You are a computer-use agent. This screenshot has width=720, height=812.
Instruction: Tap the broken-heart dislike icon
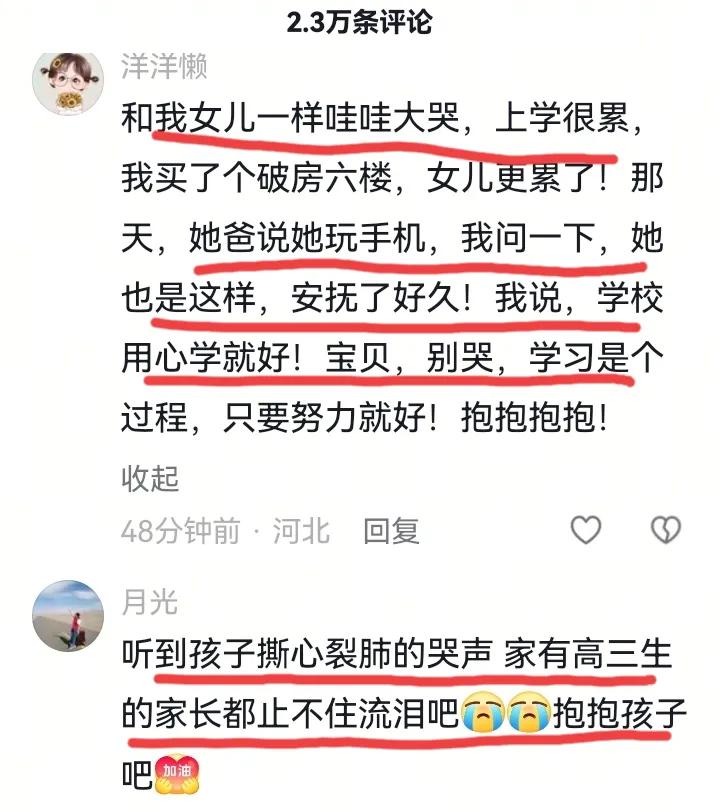pos(665,530)
